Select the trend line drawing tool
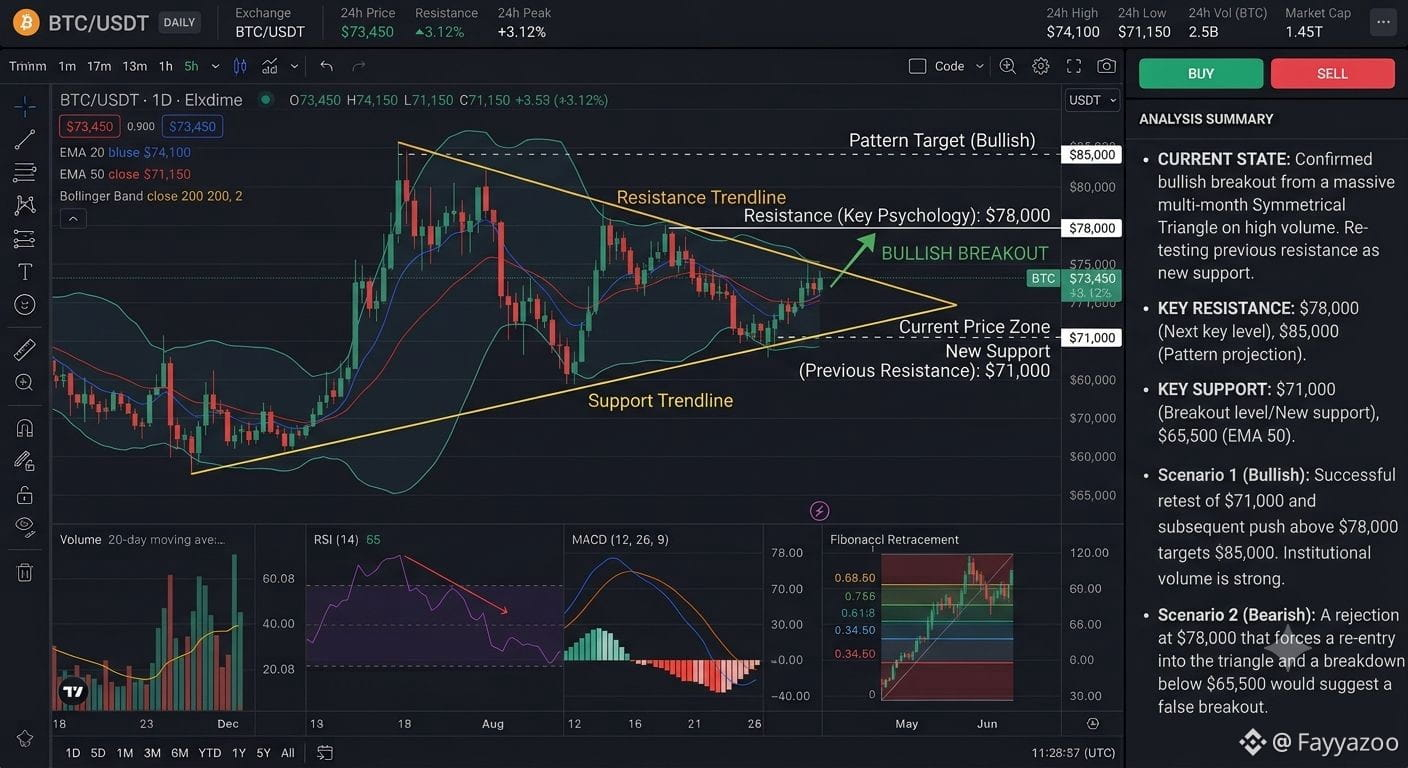Image resolution: width=1408 pixels, height=768 pixels. click(x=25, y=139)
